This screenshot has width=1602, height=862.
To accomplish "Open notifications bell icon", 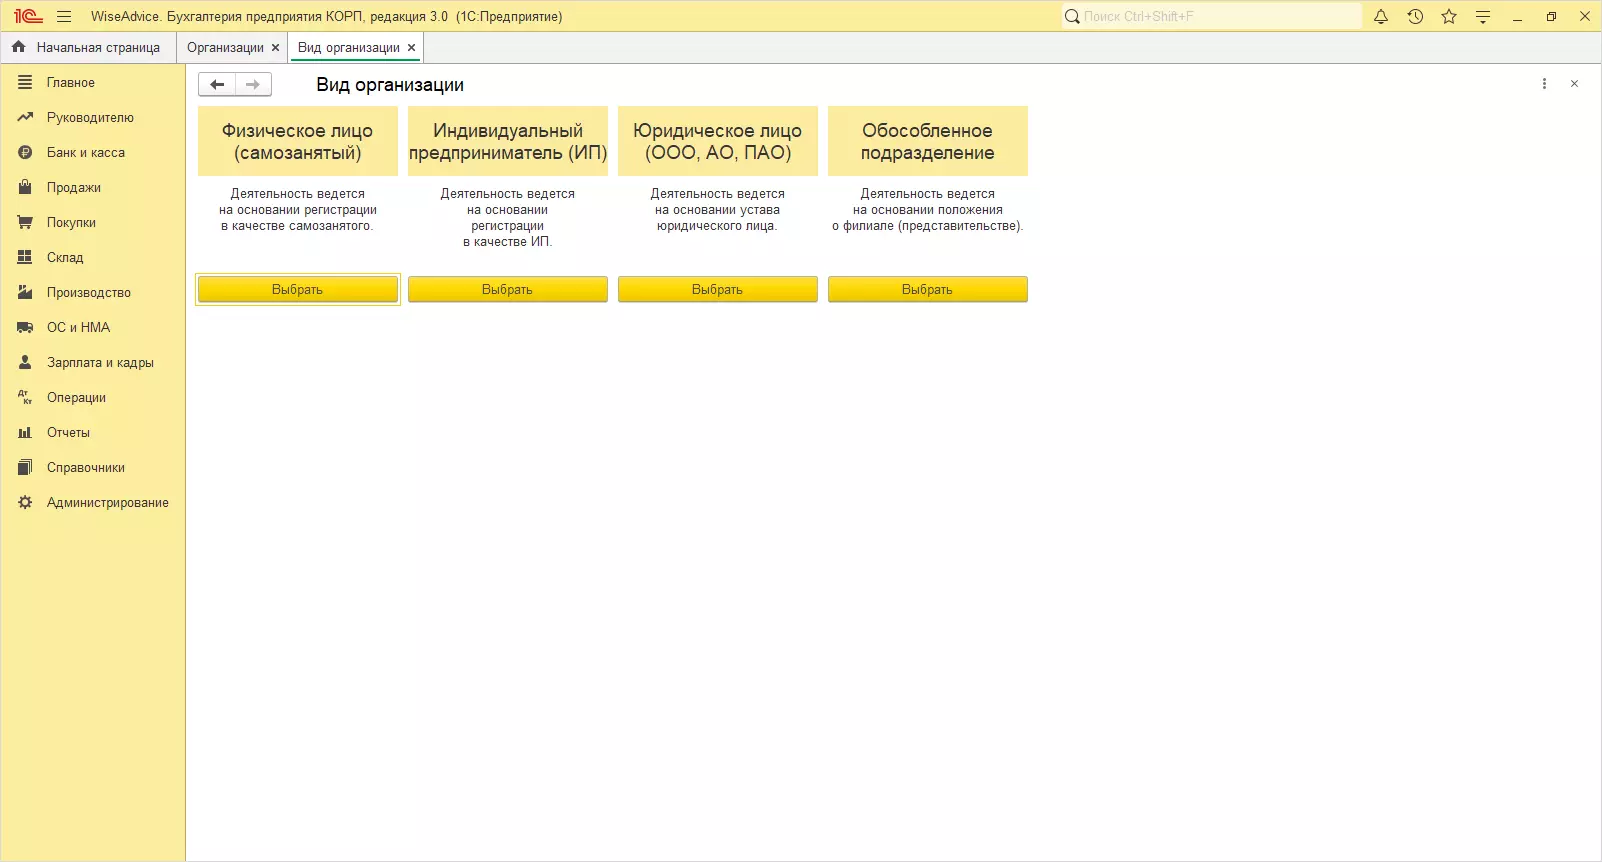I will pyautogui.click(x=1381, y=16).
